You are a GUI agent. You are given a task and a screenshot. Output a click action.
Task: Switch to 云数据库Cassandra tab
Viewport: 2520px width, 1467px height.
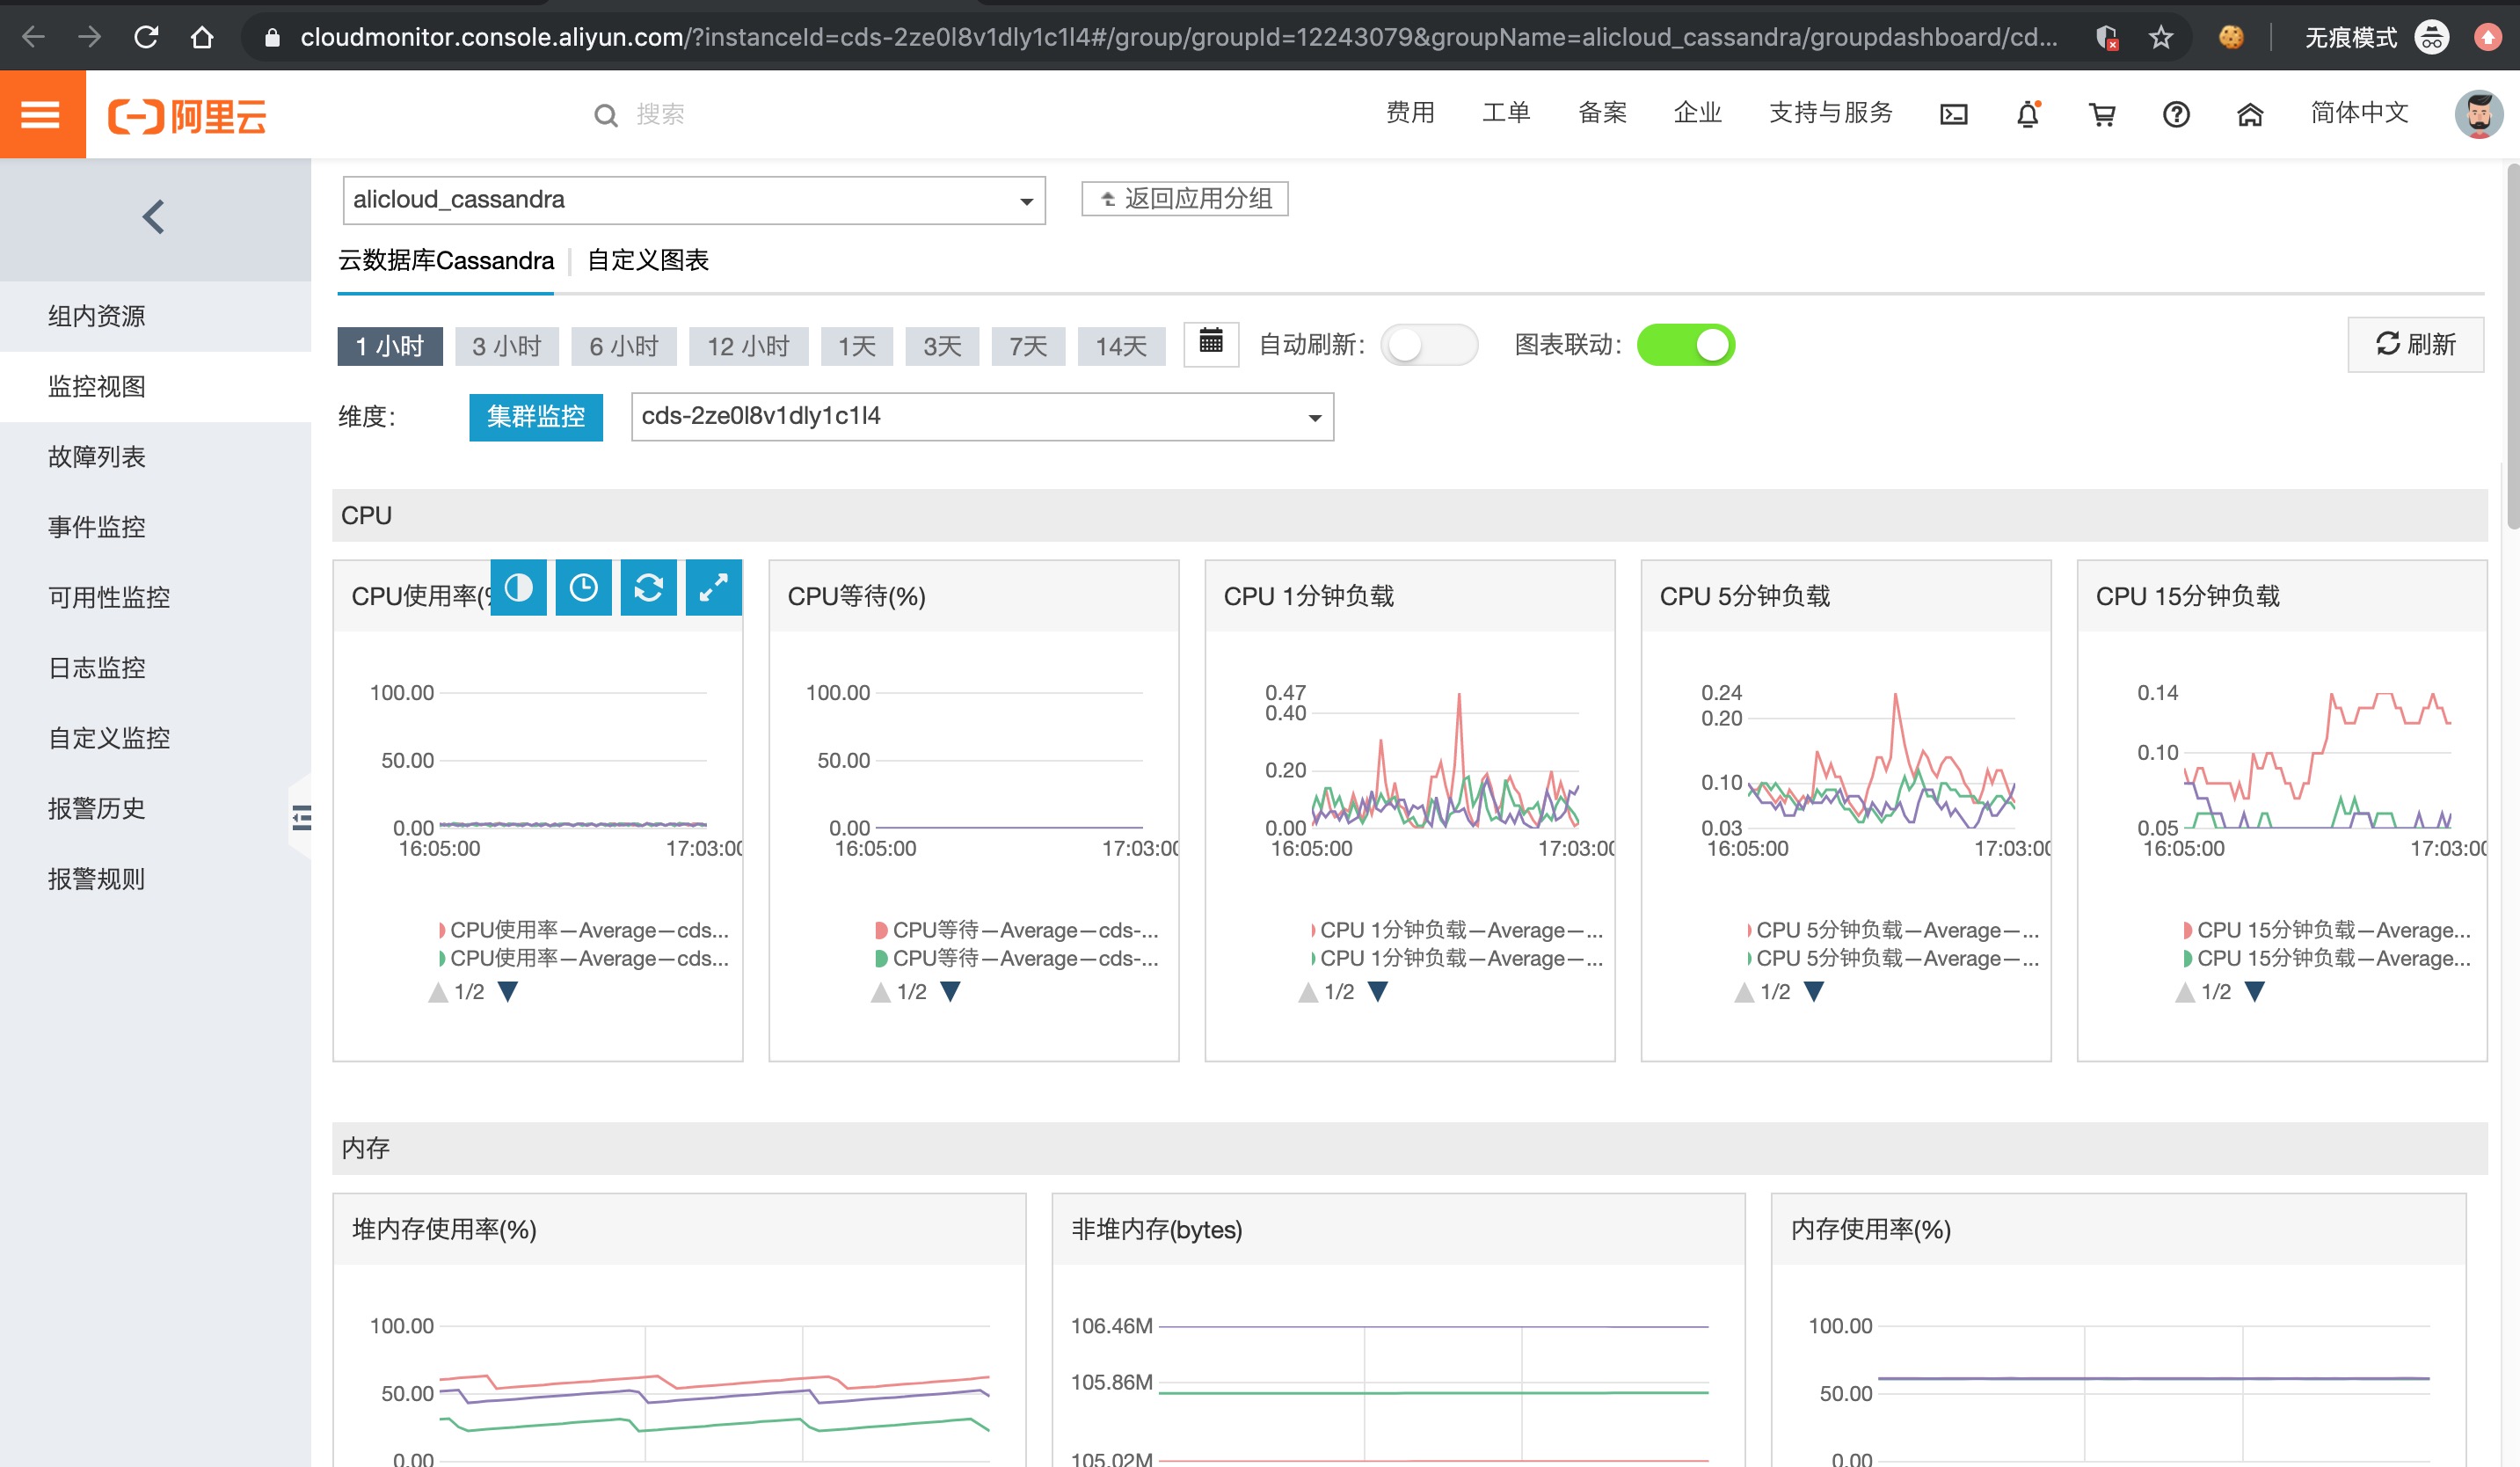446,261
